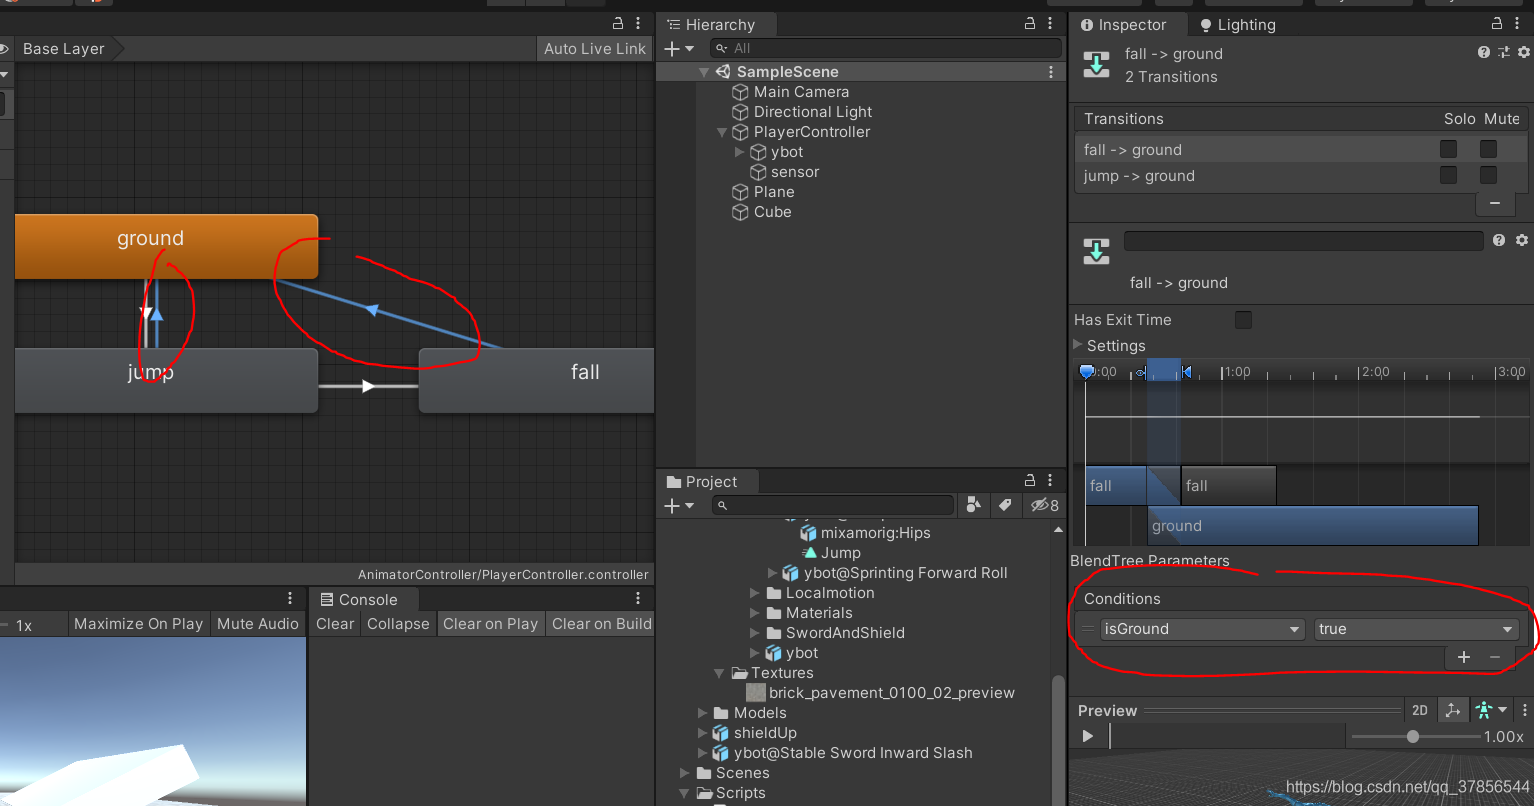Search by type icon in Project toolbar
Viewport: 1540px width, 806px height.
pyautogui.click(x=973, y=505)
